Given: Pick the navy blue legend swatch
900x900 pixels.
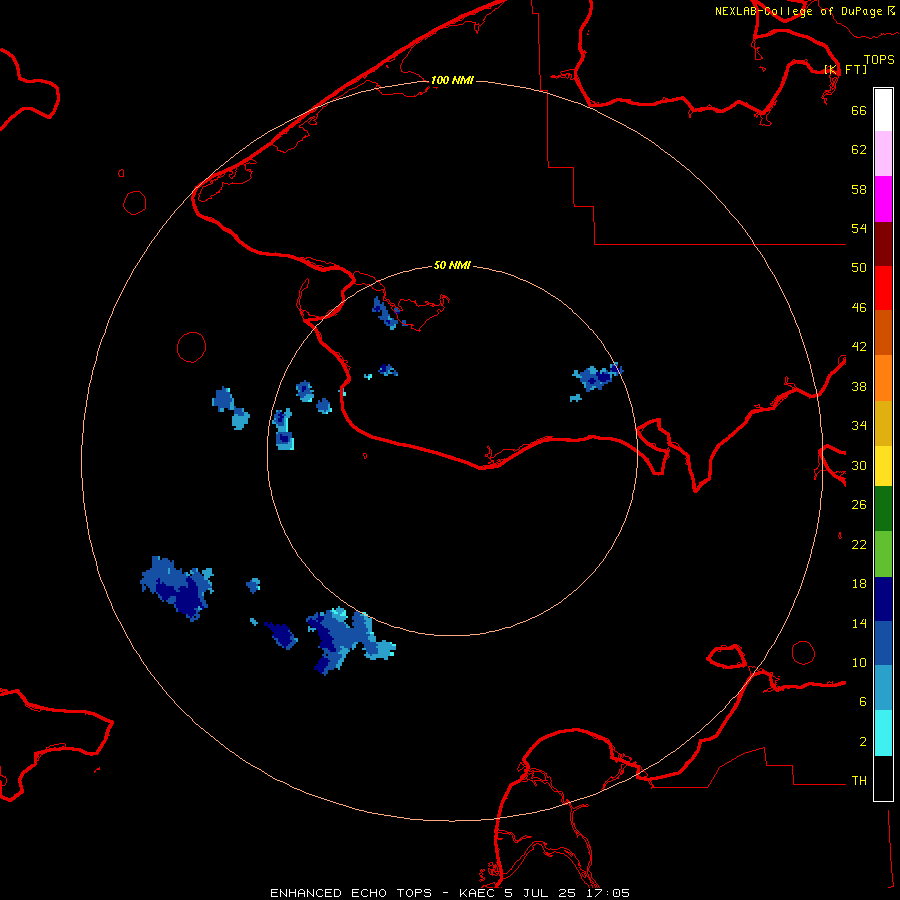Looking at the screenshot, I should point(883,599).
